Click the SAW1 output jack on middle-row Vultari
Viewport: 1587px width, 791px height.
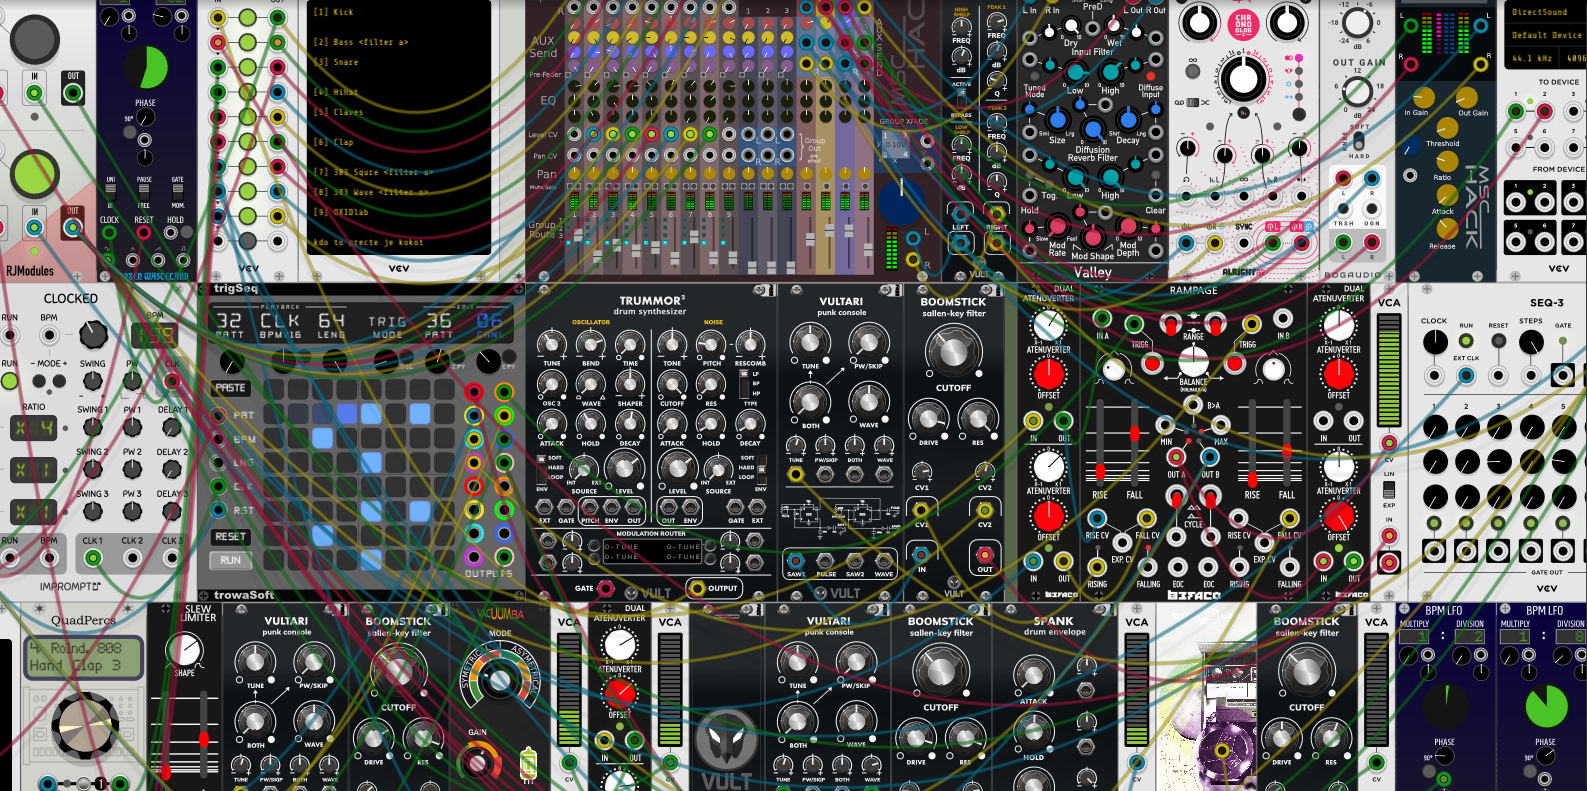(x=796, y=560)
